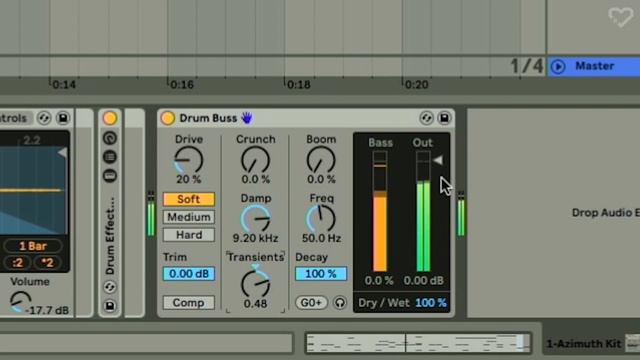Click the Drum Buss hot-swap preset icon

[426, 118]
